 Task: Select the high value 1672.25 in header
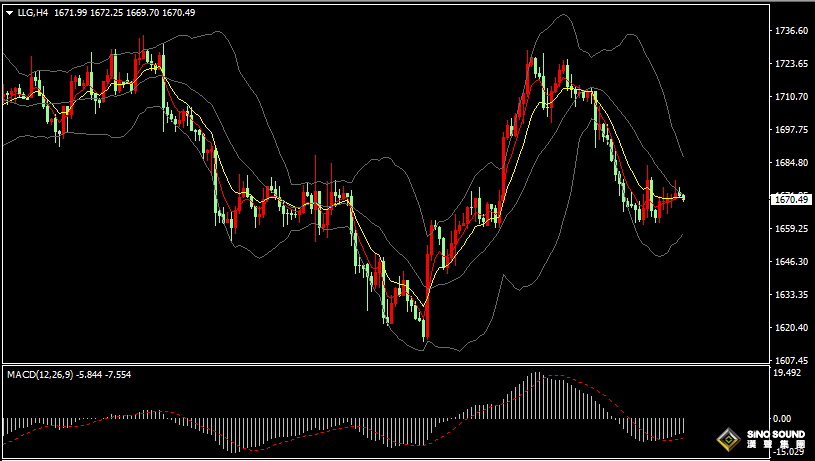click(x=107, y=12)
